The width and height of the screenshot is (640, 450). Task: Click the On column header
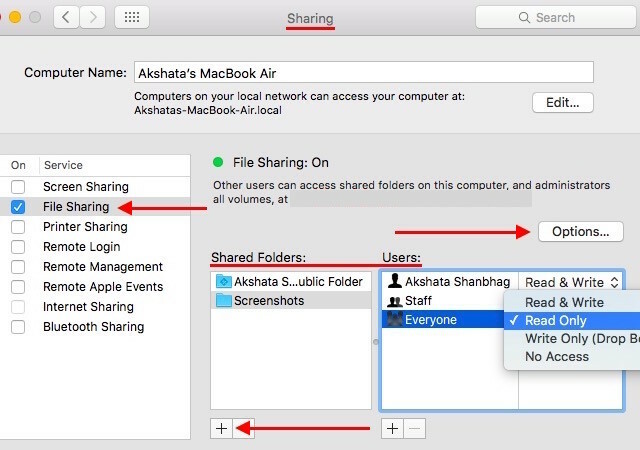(x=18, y=165)
